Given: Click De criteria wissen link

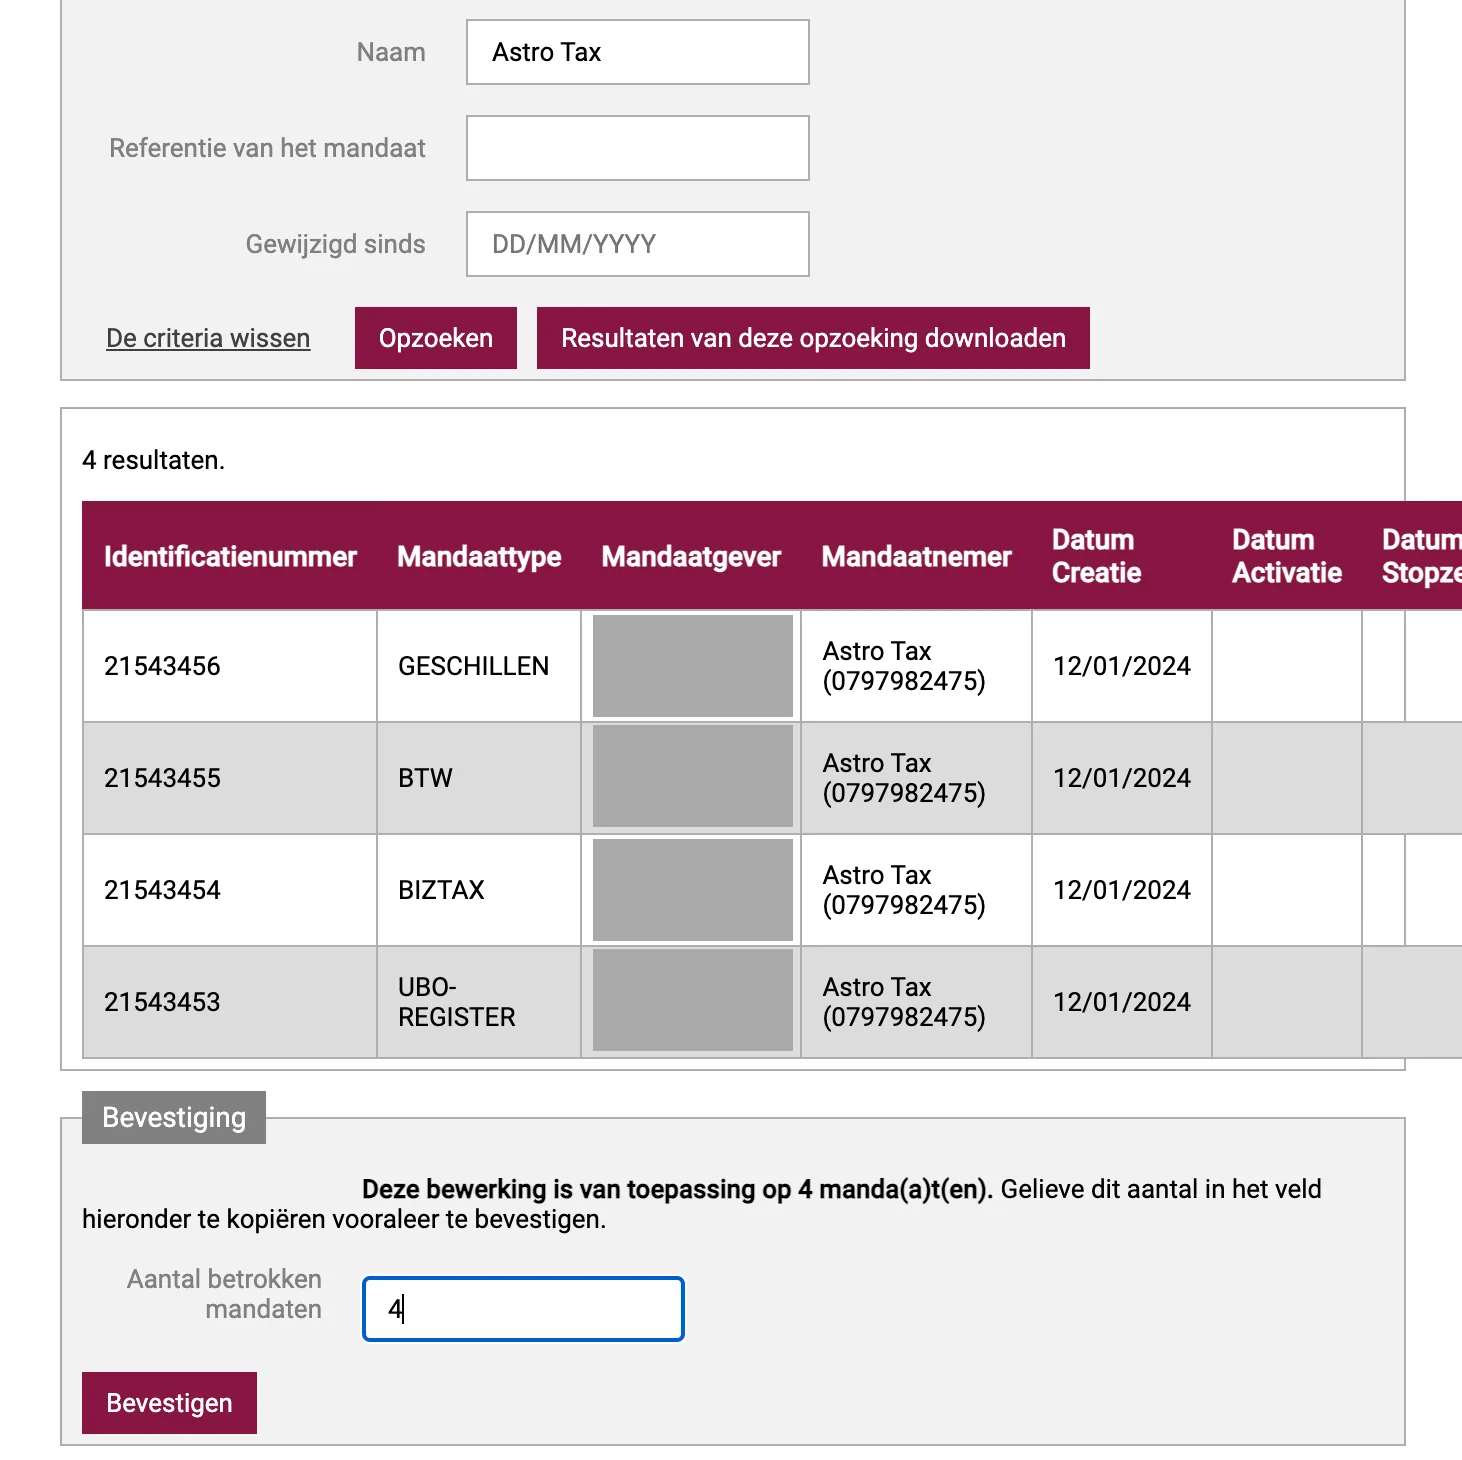Looking at the screenshot, I should pyautogui.click(x=208, y=338).
